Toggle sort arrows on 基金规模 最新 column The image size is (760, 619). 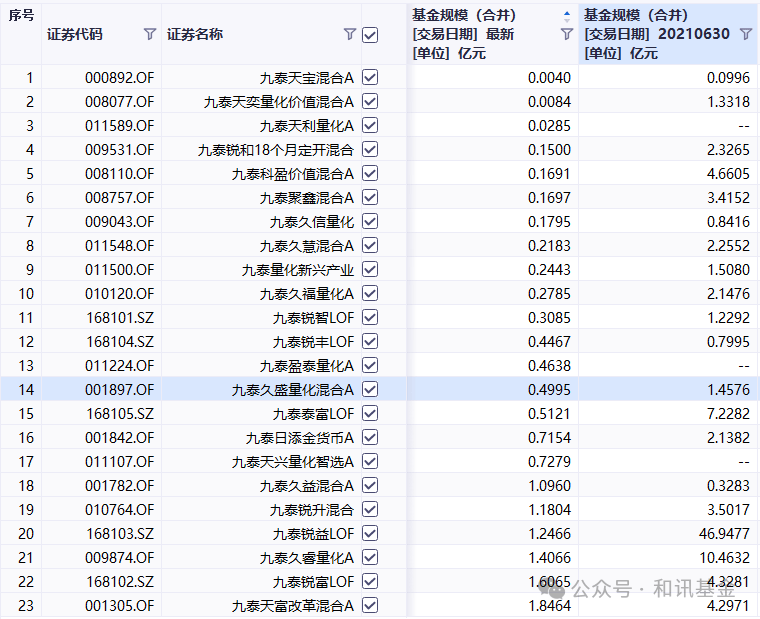[567, 16]
